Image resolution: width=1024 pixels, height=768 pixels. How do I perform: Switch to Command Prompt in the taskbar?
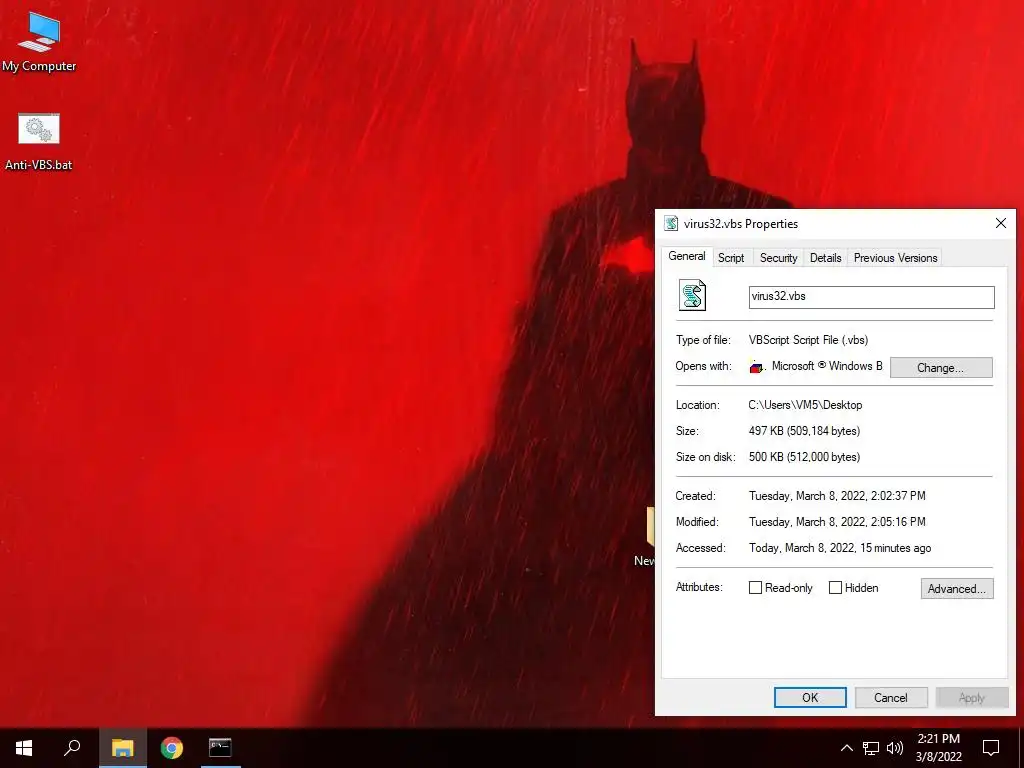tap(220, 748)
